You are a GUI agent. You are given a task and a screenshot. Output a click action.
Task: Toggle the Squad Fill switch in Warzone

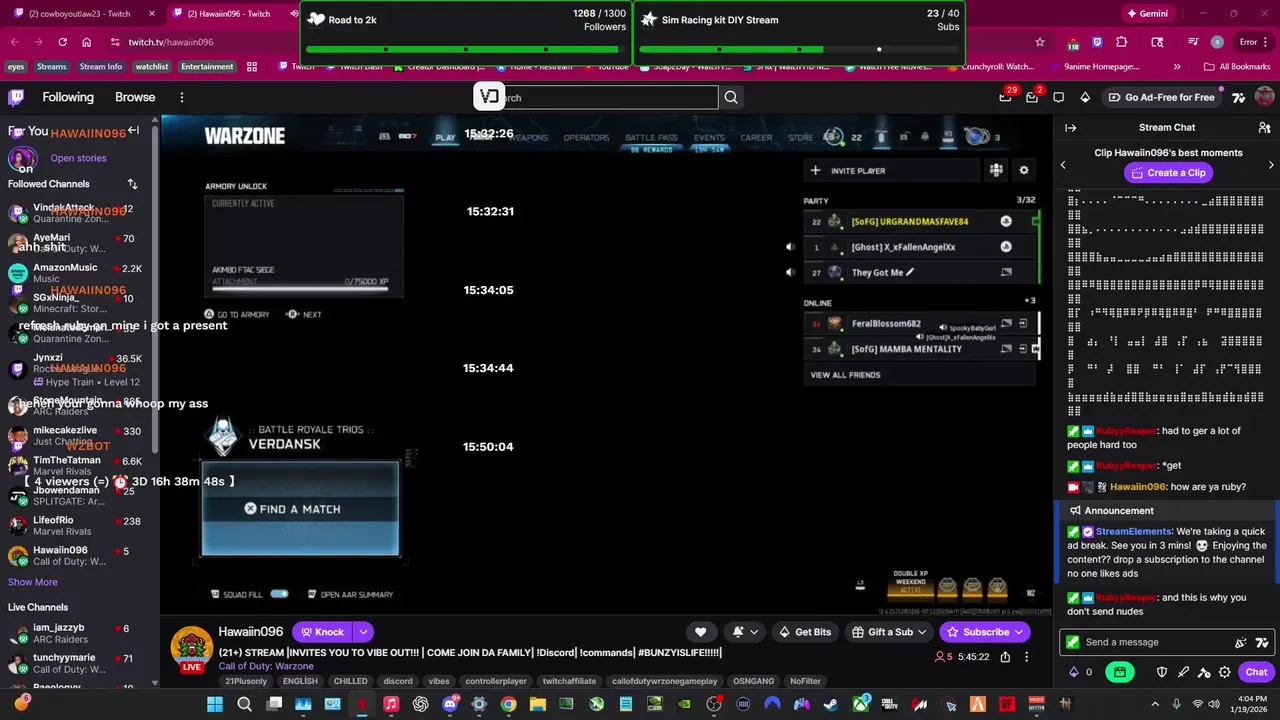tap(279, 594)
